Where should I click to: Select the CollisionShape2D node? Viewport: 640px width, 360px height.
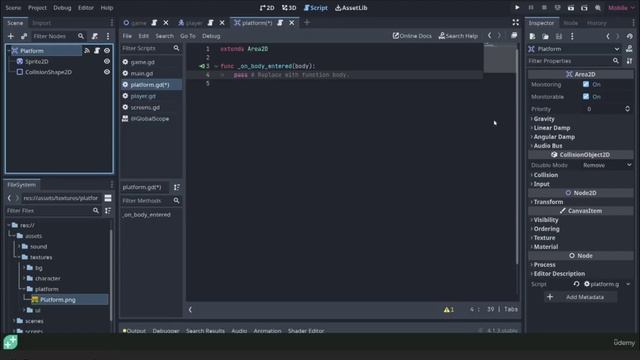click(48, 72)
